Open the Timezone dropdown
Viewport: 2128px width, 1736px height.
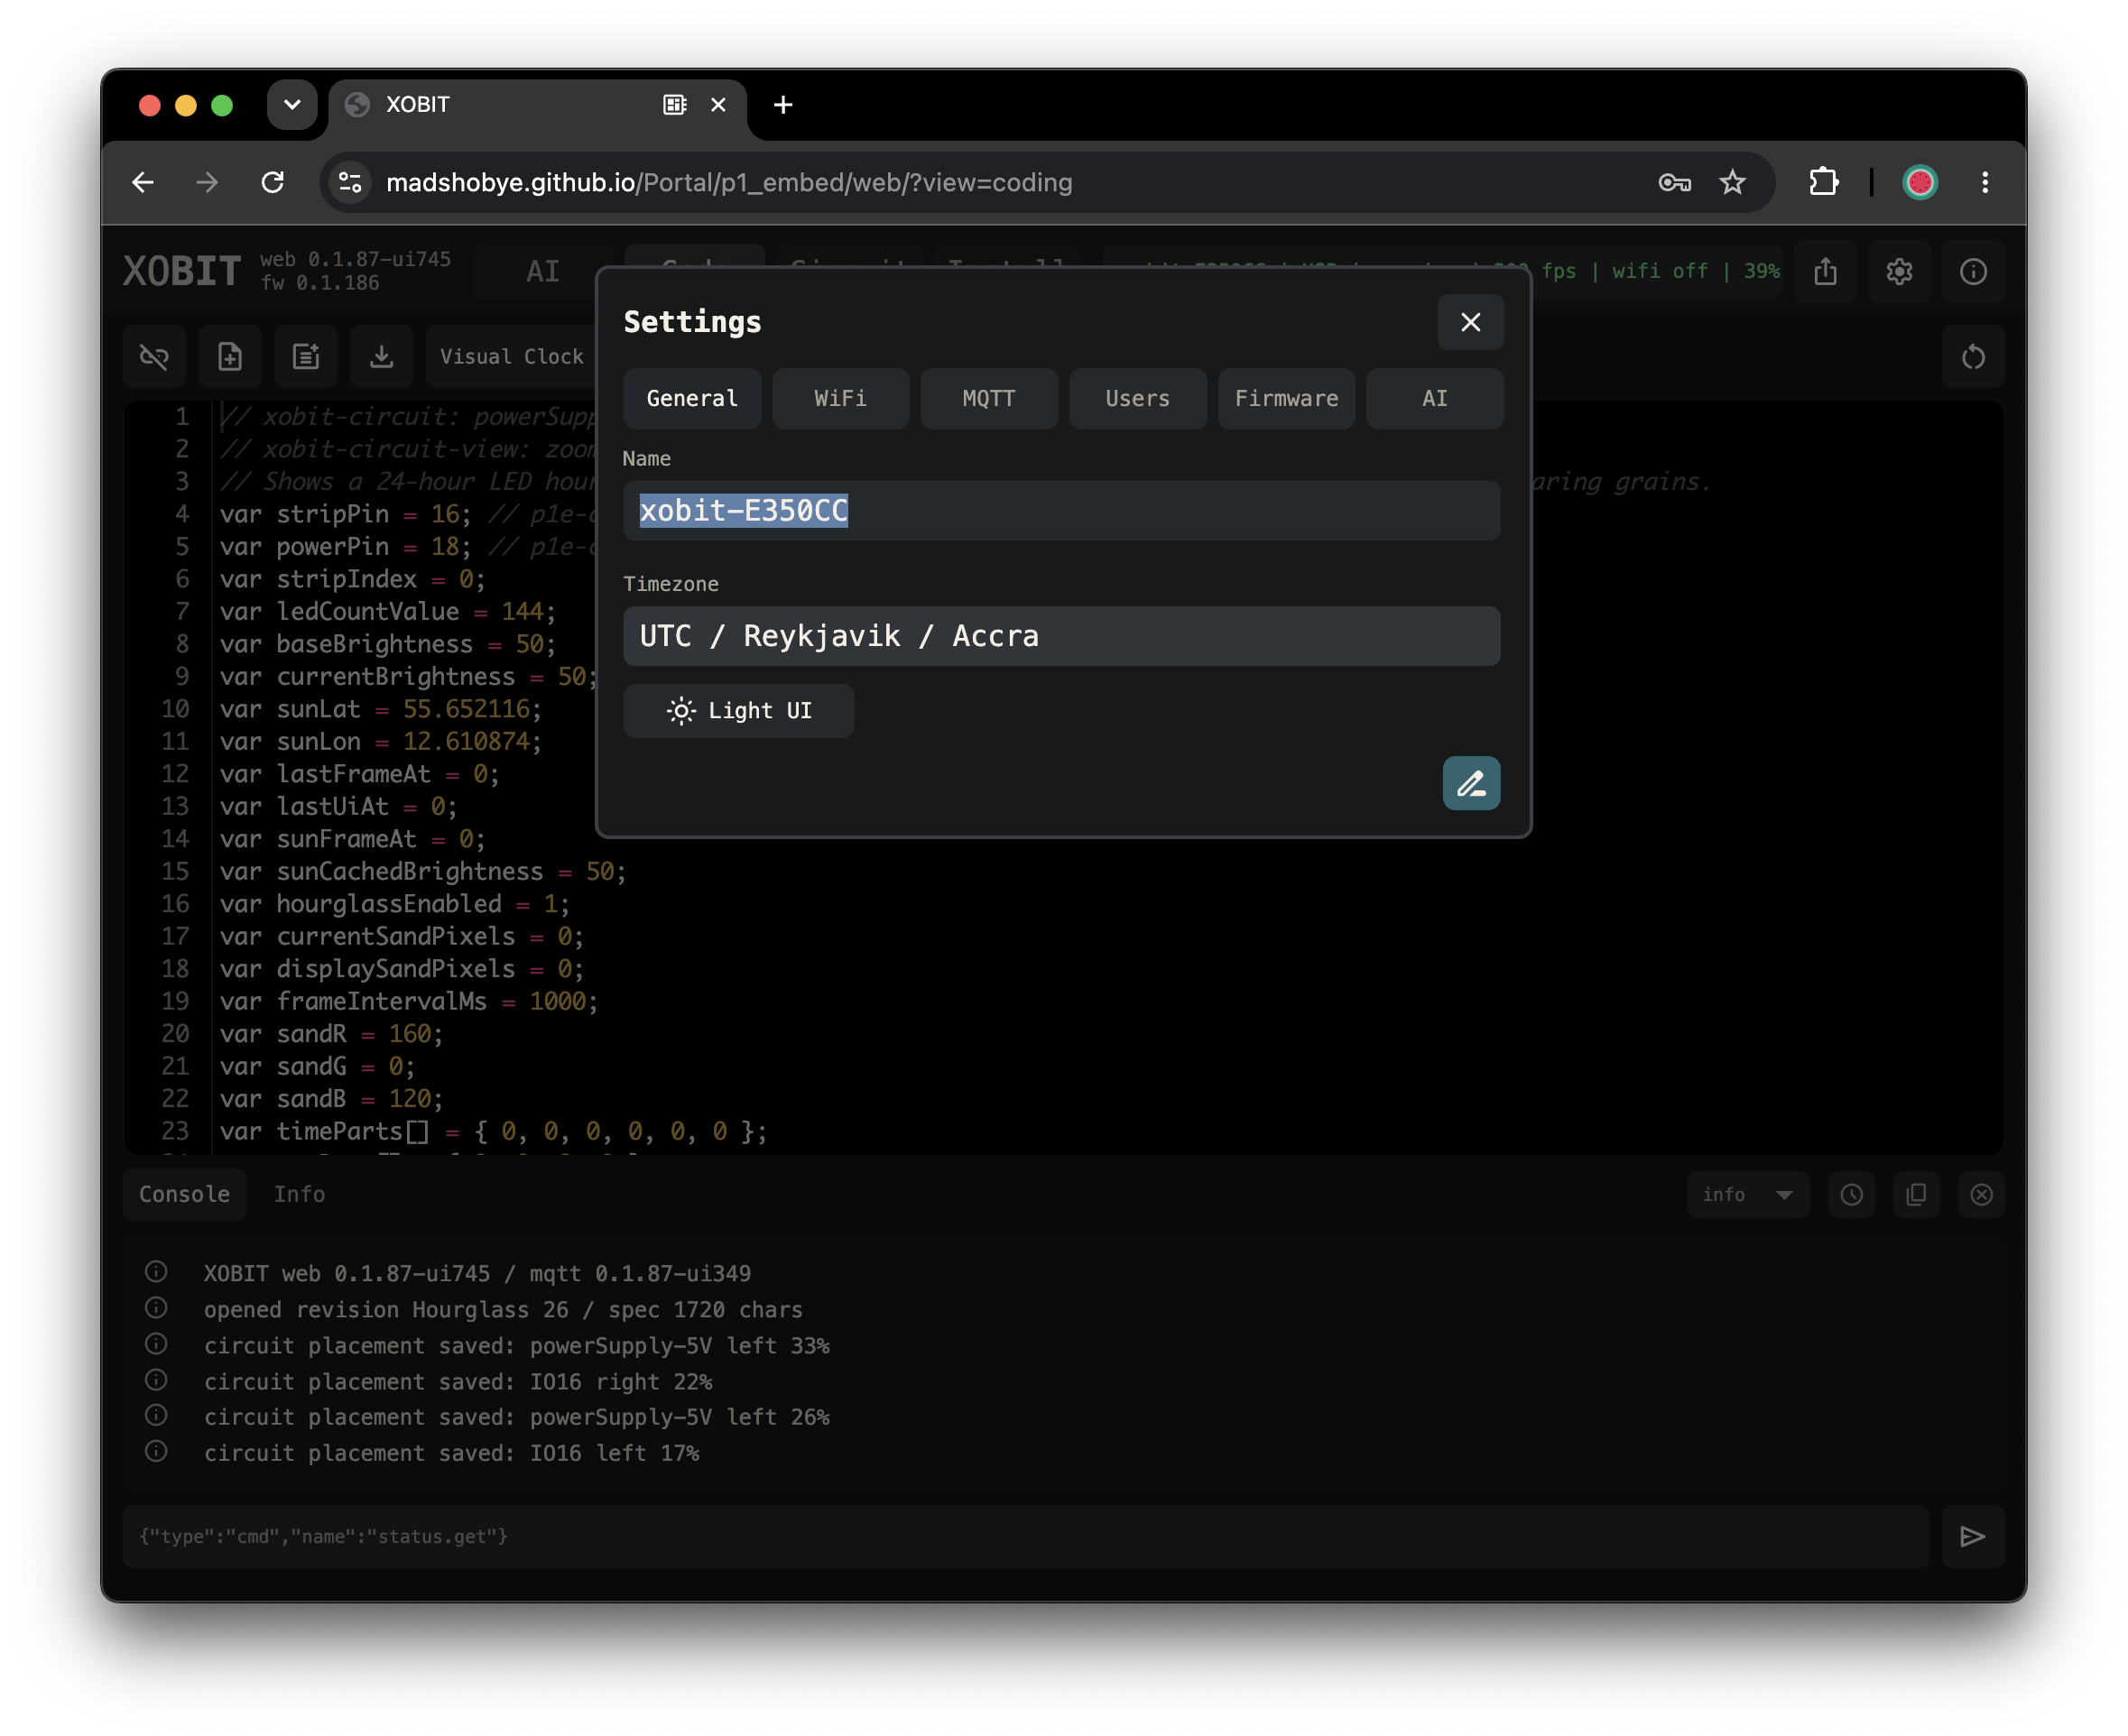[x=1061, y=636]
